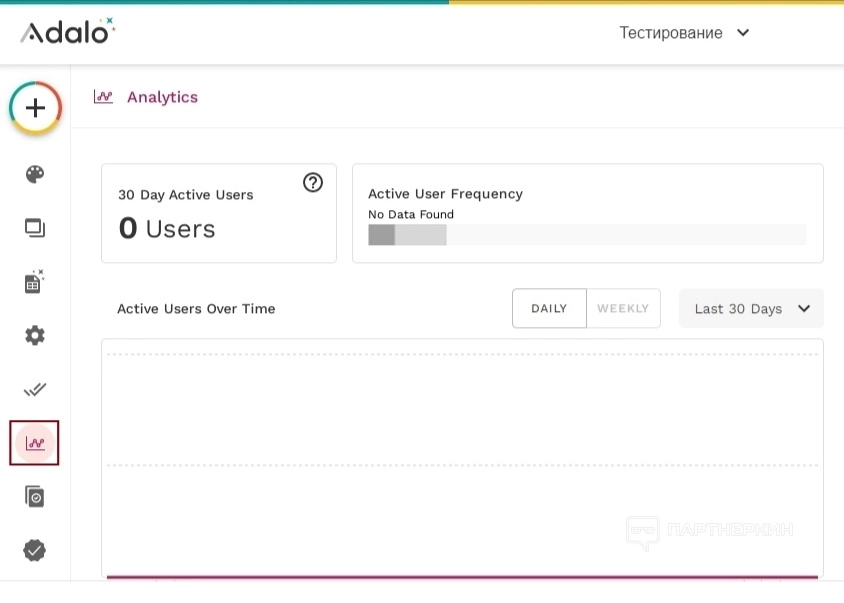Click the chart icon beside Analytics heading
844x603 pixels.
point(103,97)
